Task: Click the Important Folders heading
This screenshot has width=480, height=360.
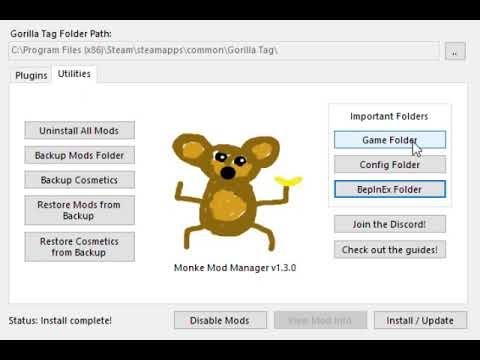Action: click(x=389, y=116)
